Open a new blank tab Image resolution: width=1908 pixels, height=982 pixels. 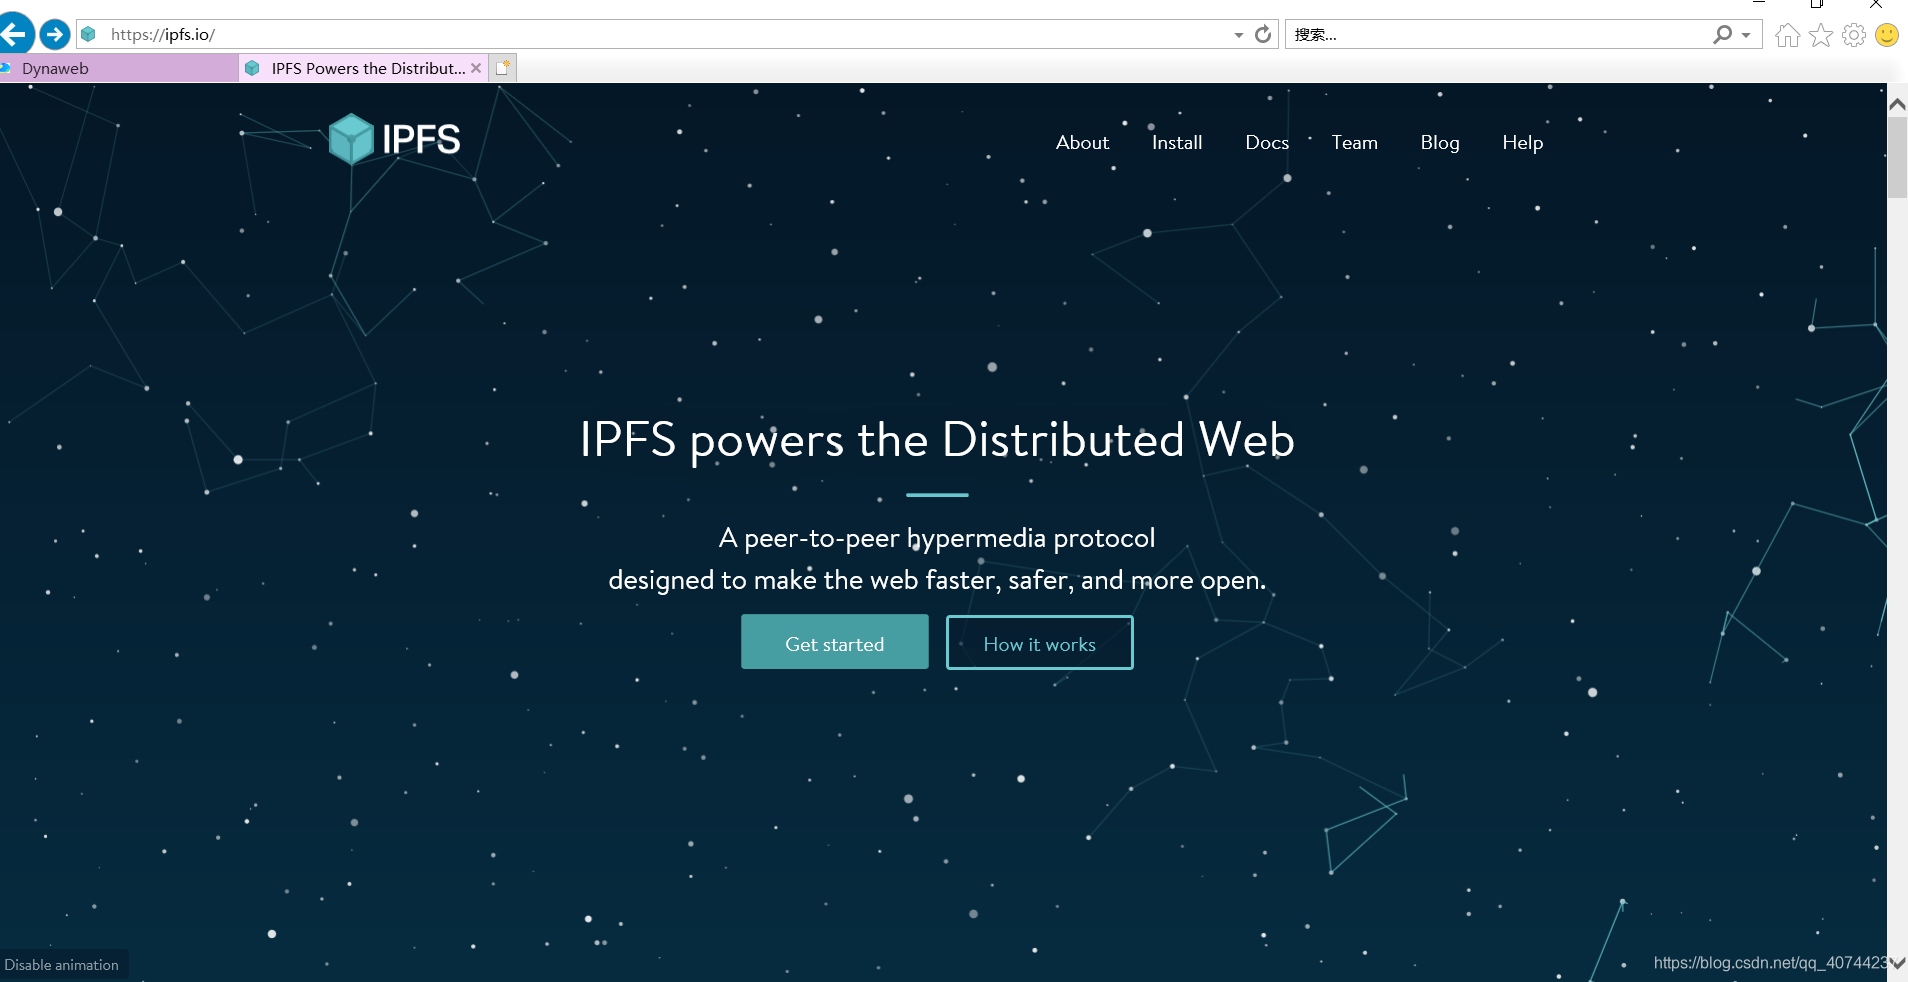pos(503,68)
